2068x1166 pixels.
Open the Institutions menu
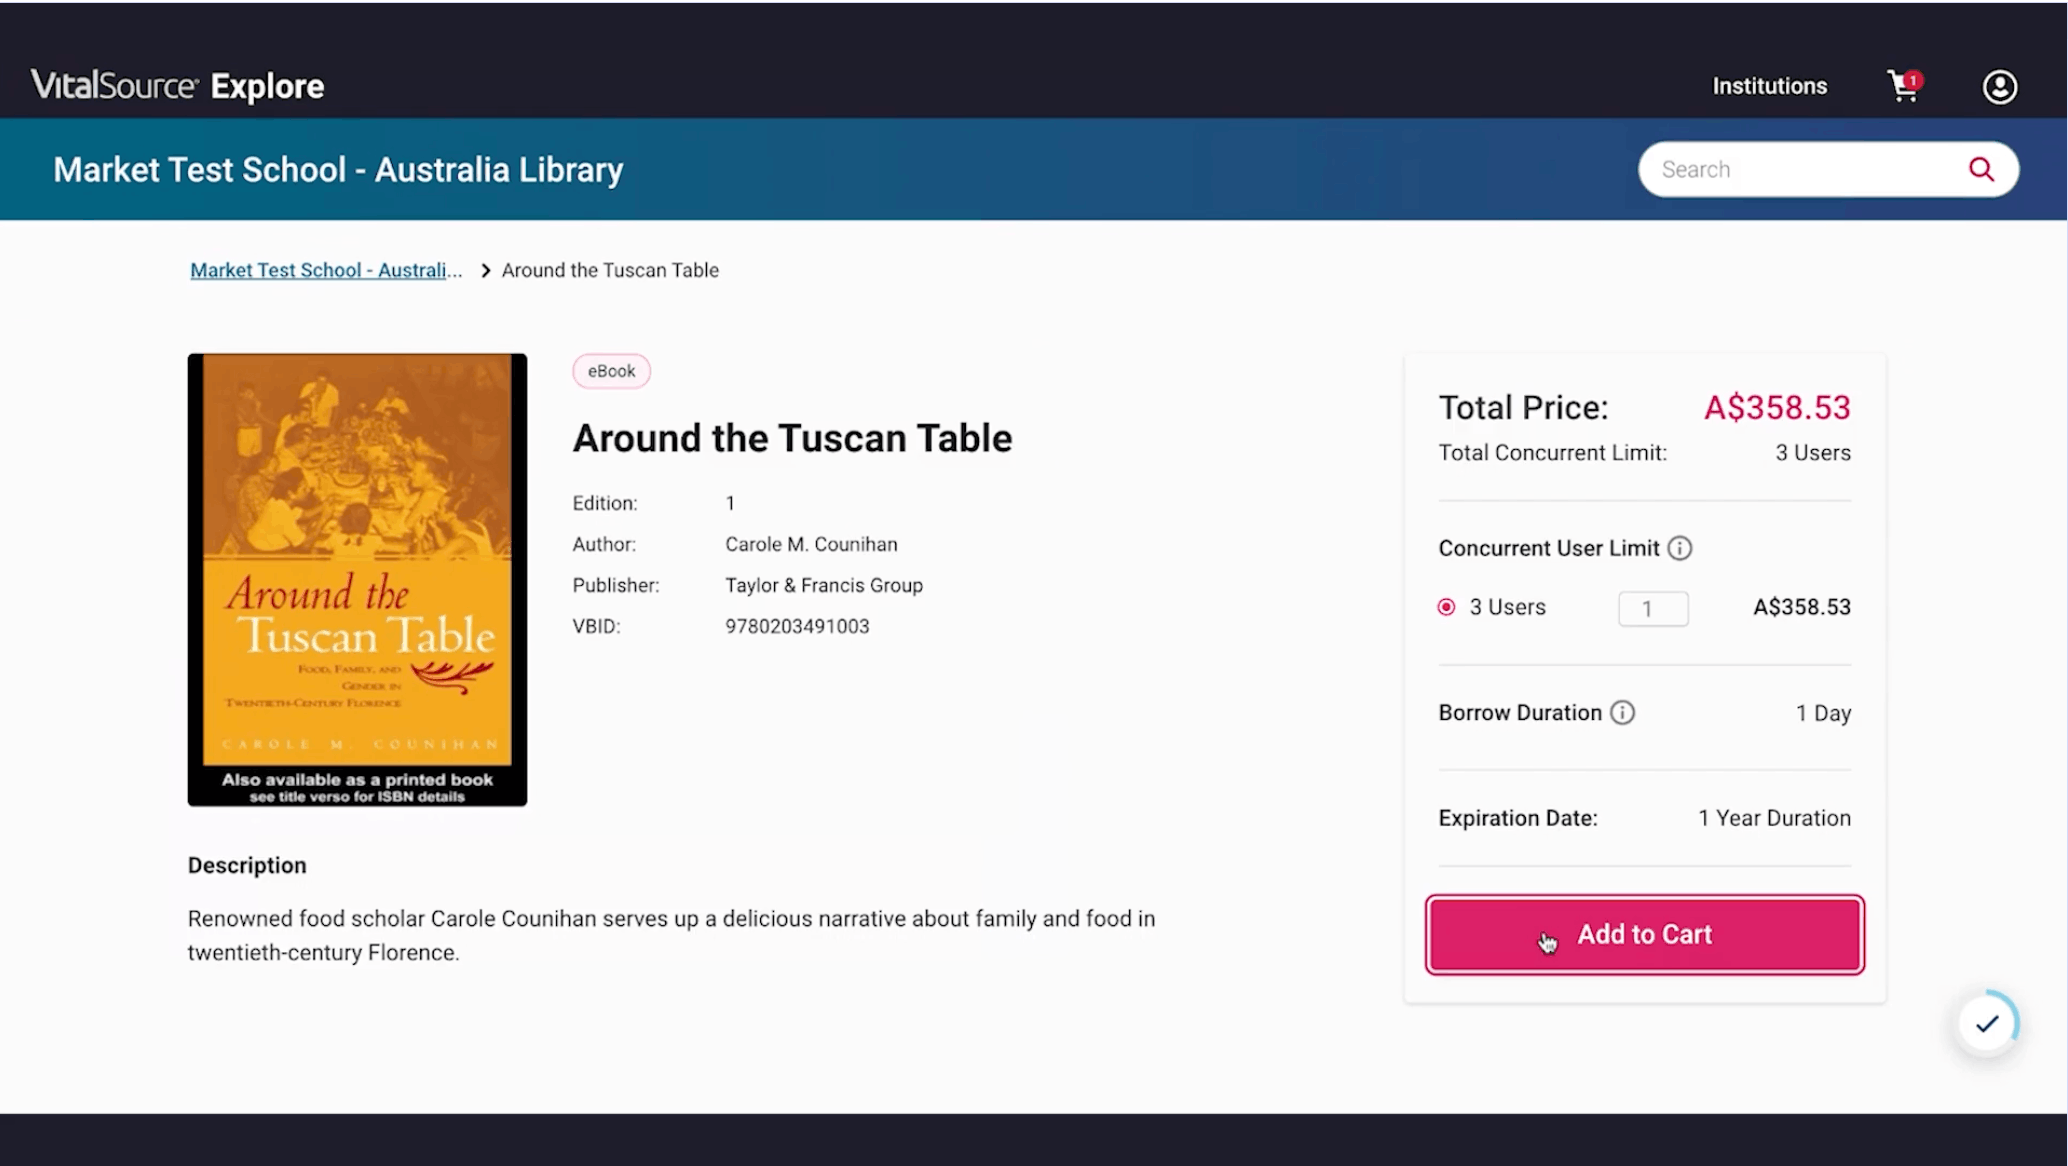coord(1769,86)
